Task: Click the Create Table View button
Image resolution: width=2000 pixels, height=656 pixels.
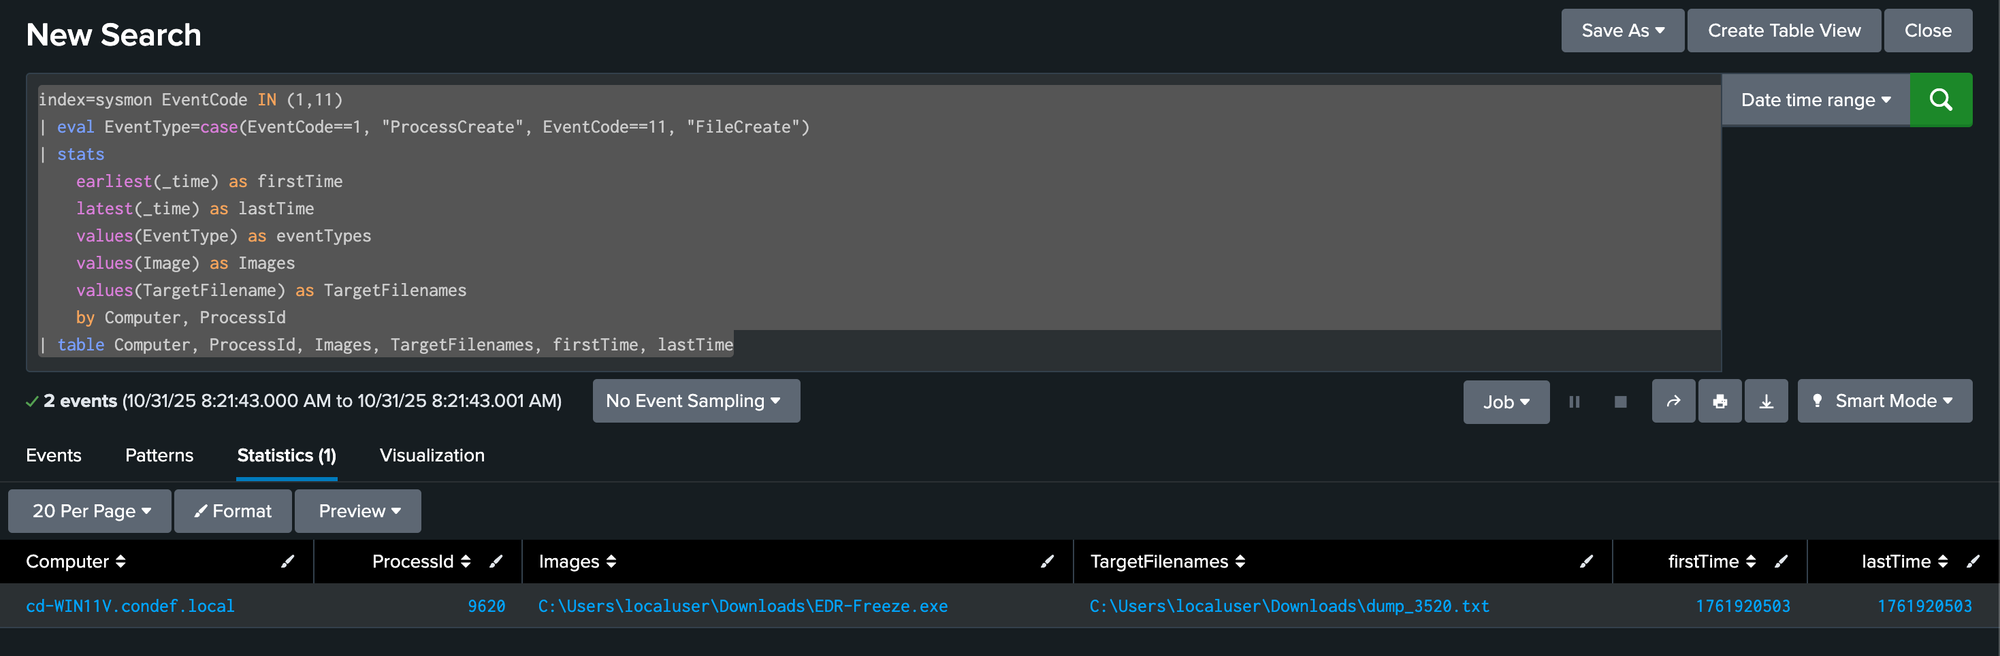Action: (1784, 31)
